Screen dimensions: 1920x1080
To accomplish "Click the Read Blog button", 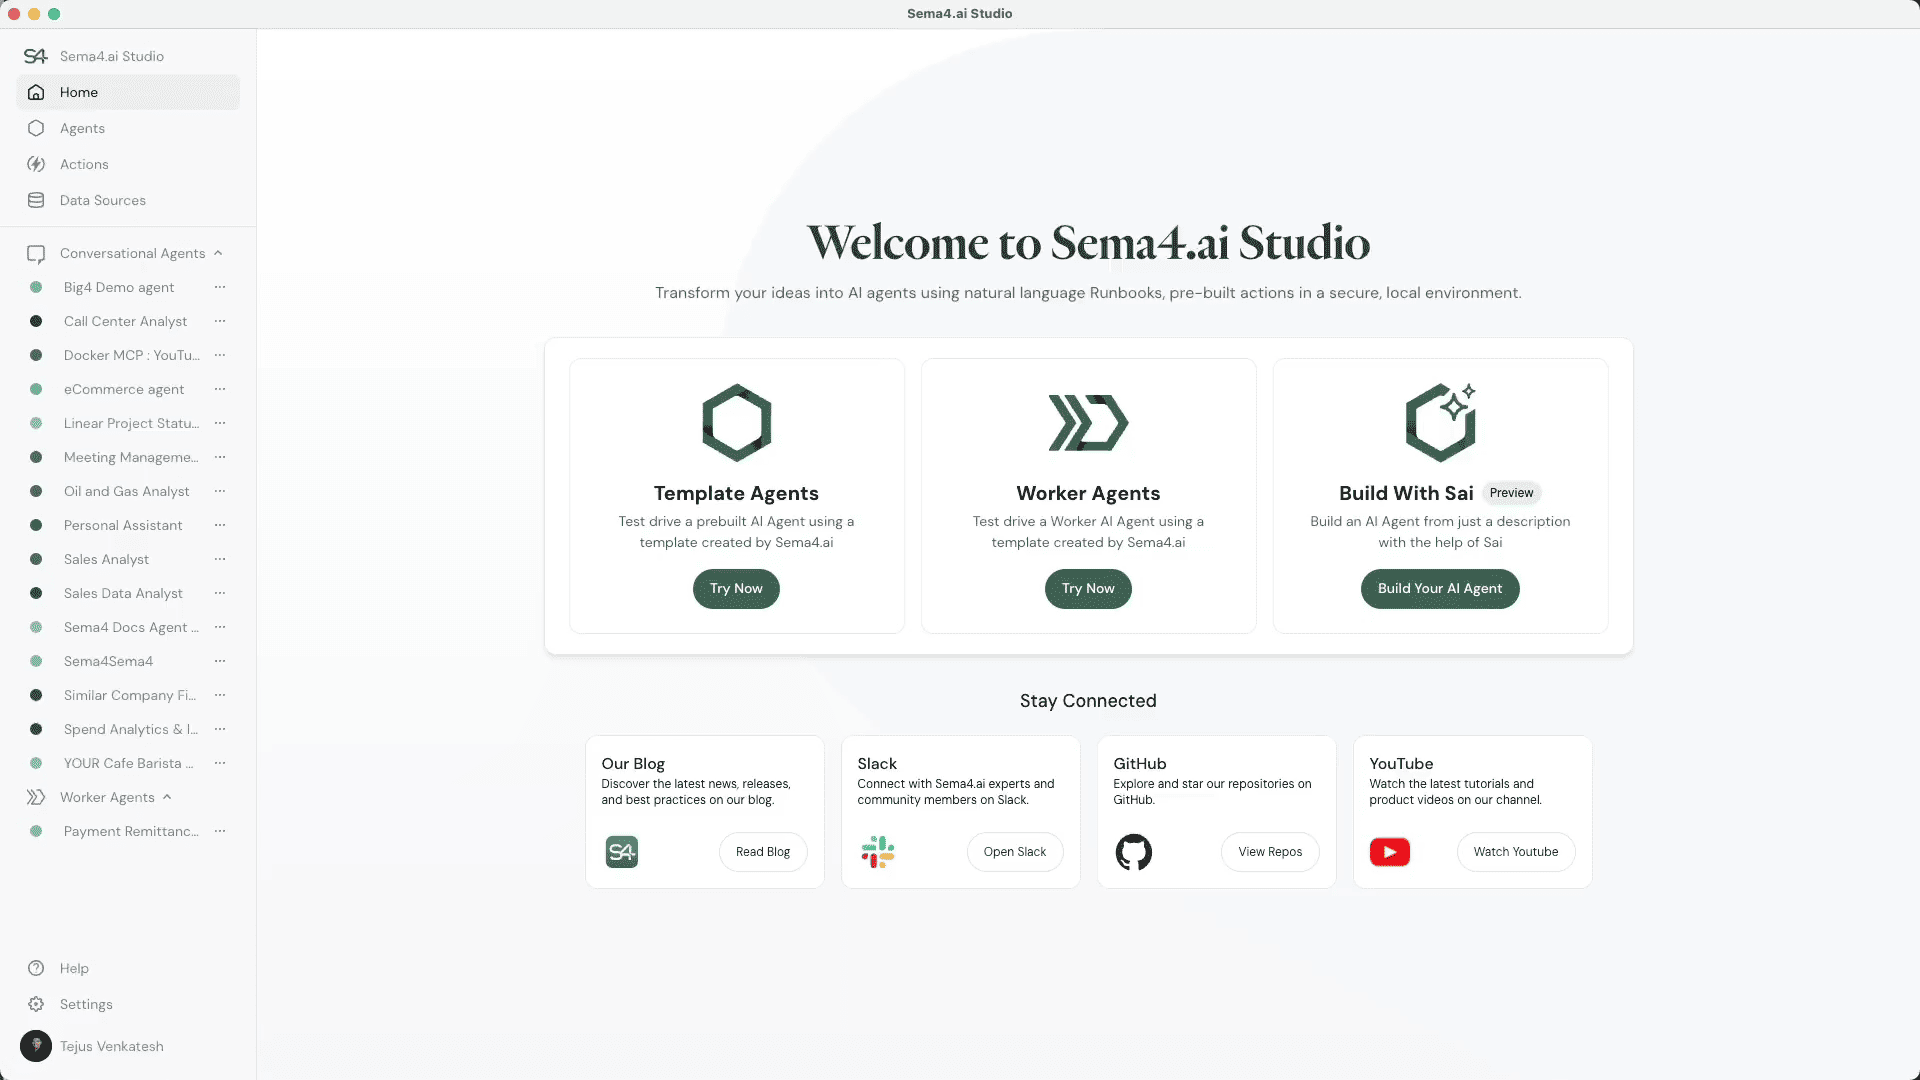I will (763, 852).
